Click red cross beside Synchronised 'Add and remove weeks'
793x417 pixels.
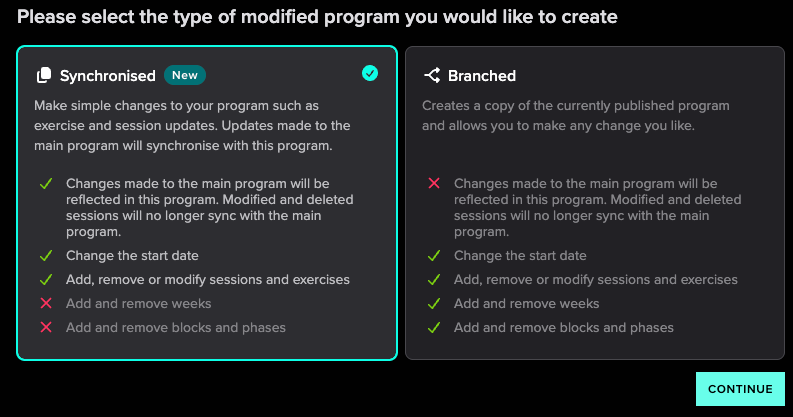46,303
